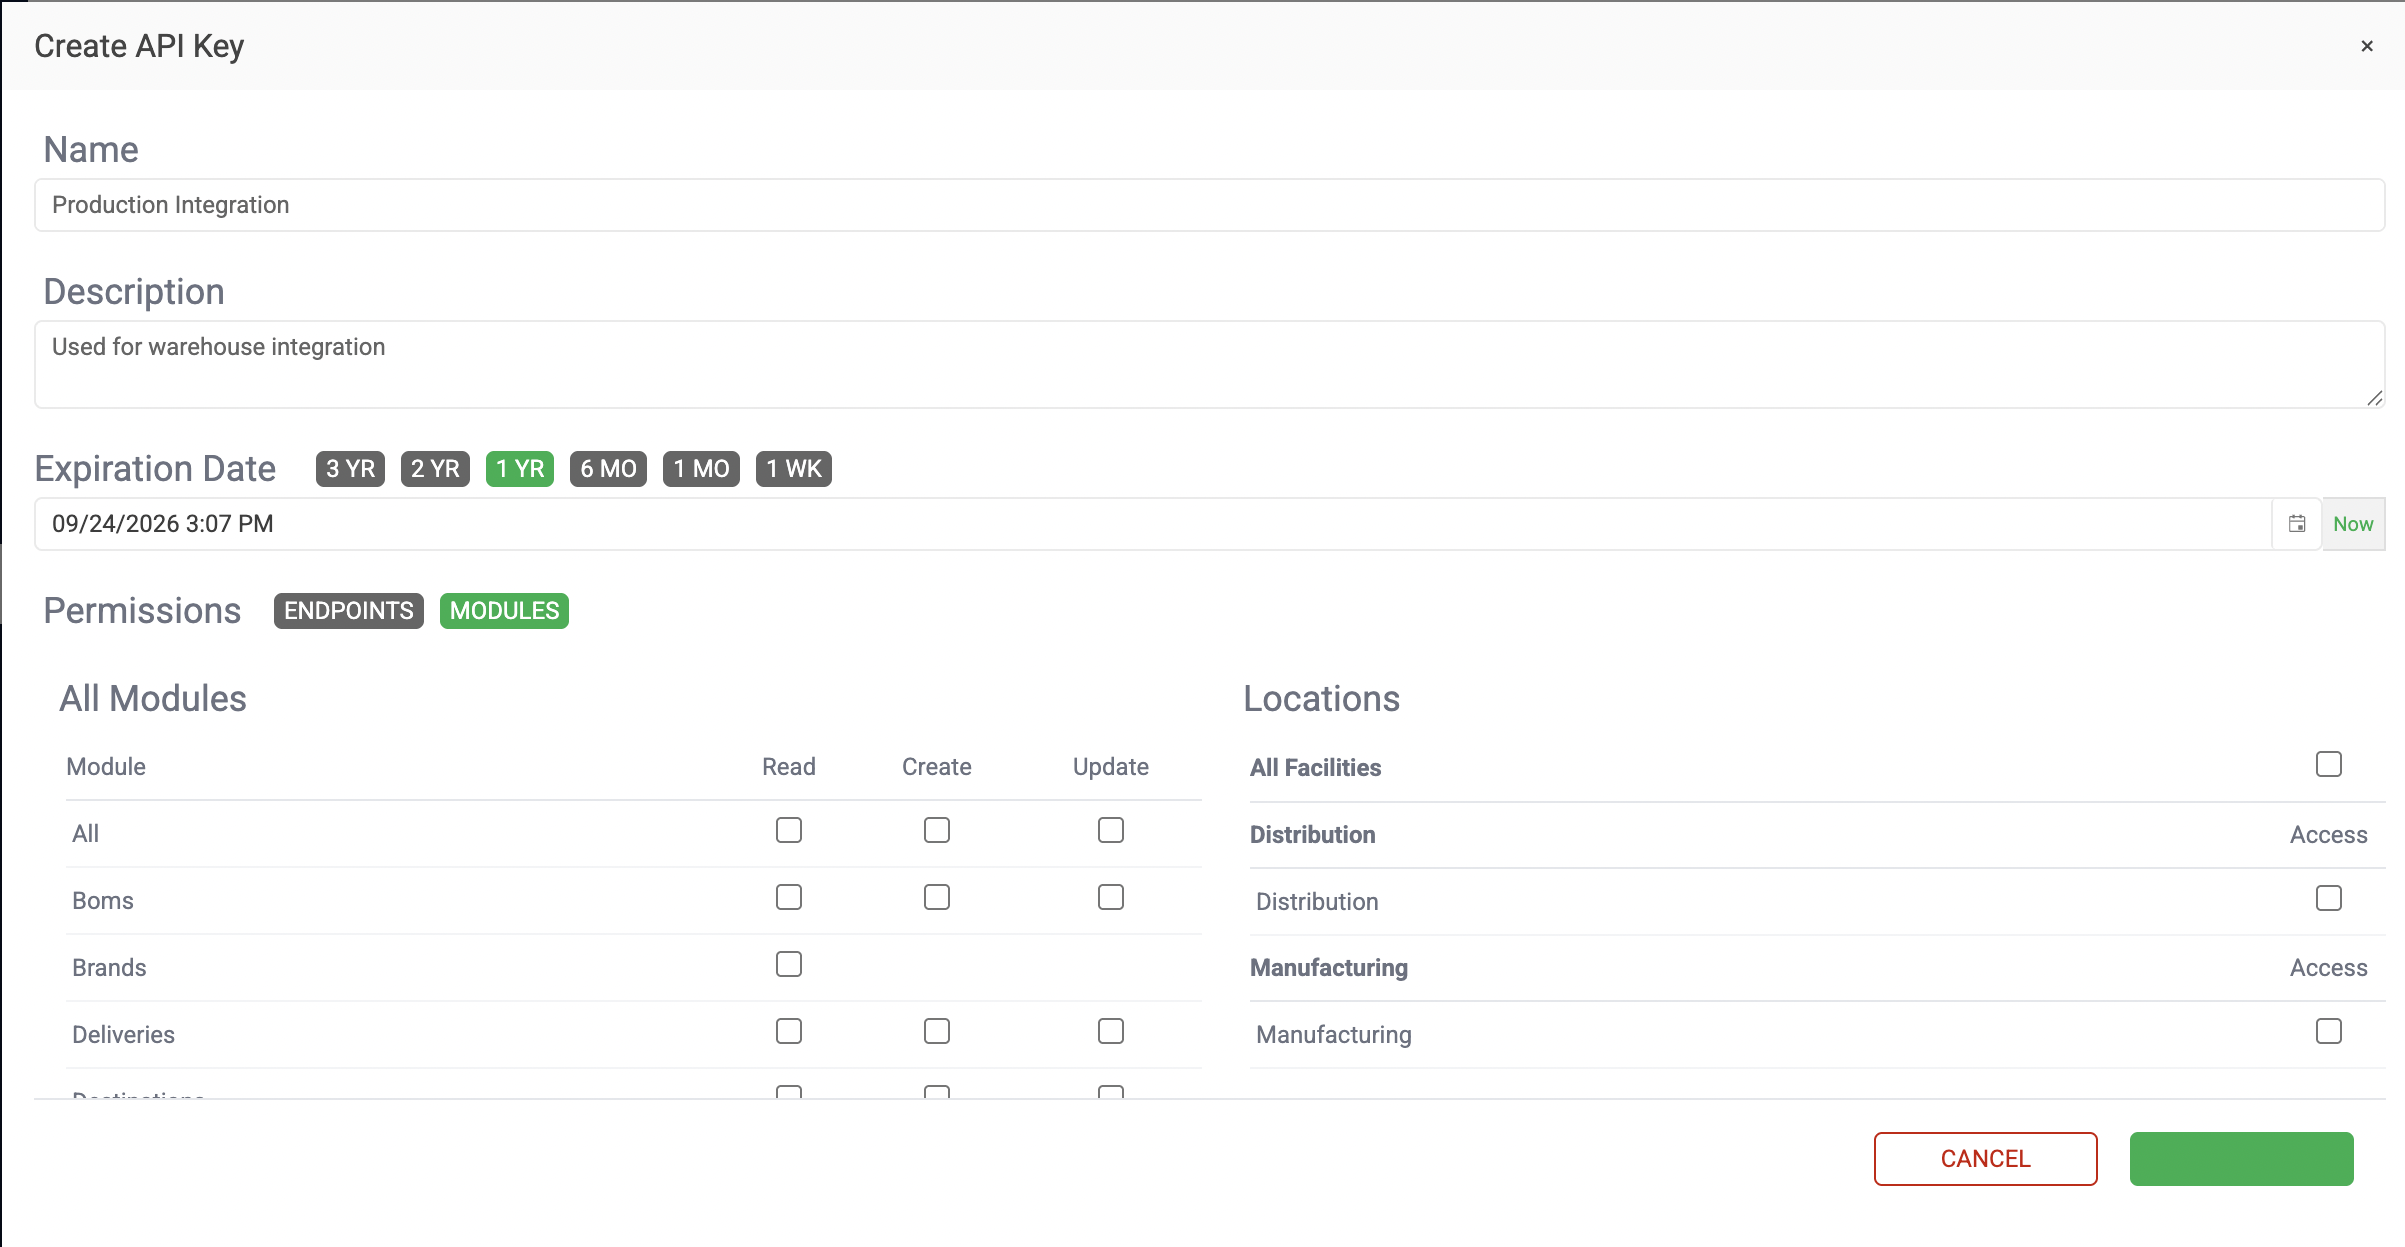The height and width of the screenshot is (1247, 2405).
Task: Grant access to Manufacturing location
Action: (x=2329, y=1032)
